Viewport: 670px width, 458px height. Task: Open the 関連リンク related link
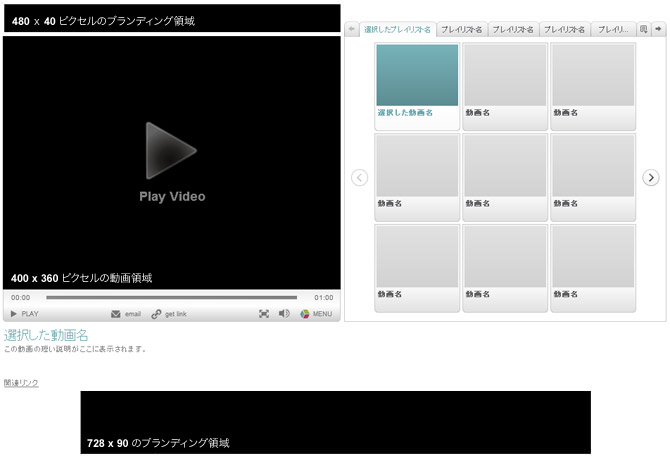coord(21,383)
